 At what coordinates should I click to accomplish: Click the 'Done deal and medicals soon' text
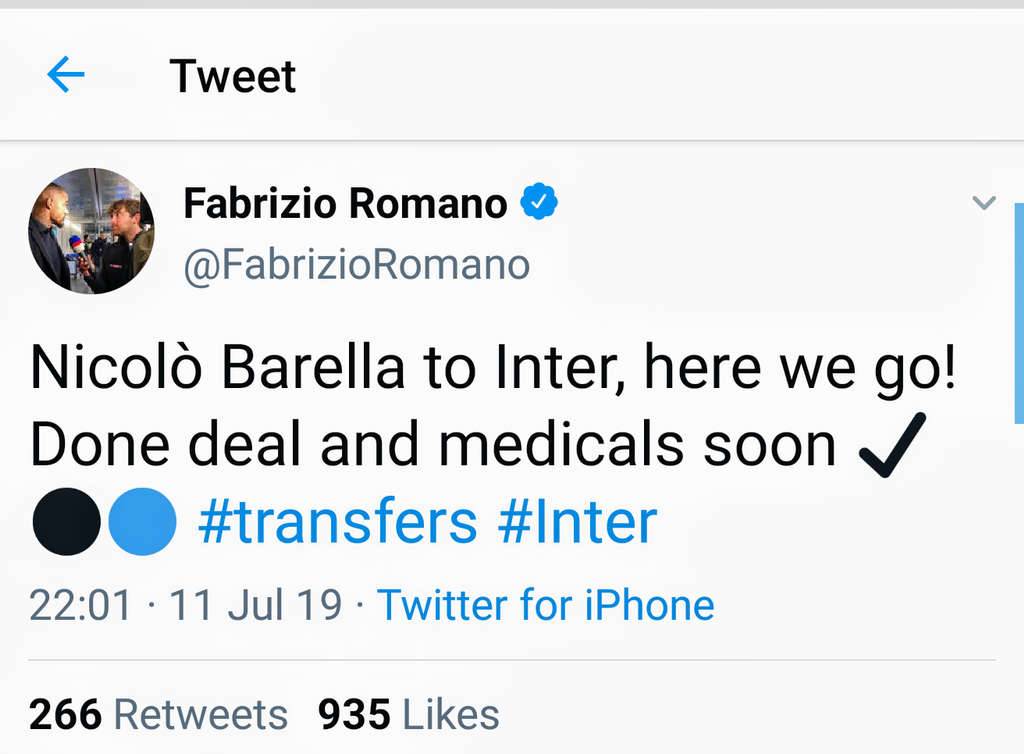(432, 446)
